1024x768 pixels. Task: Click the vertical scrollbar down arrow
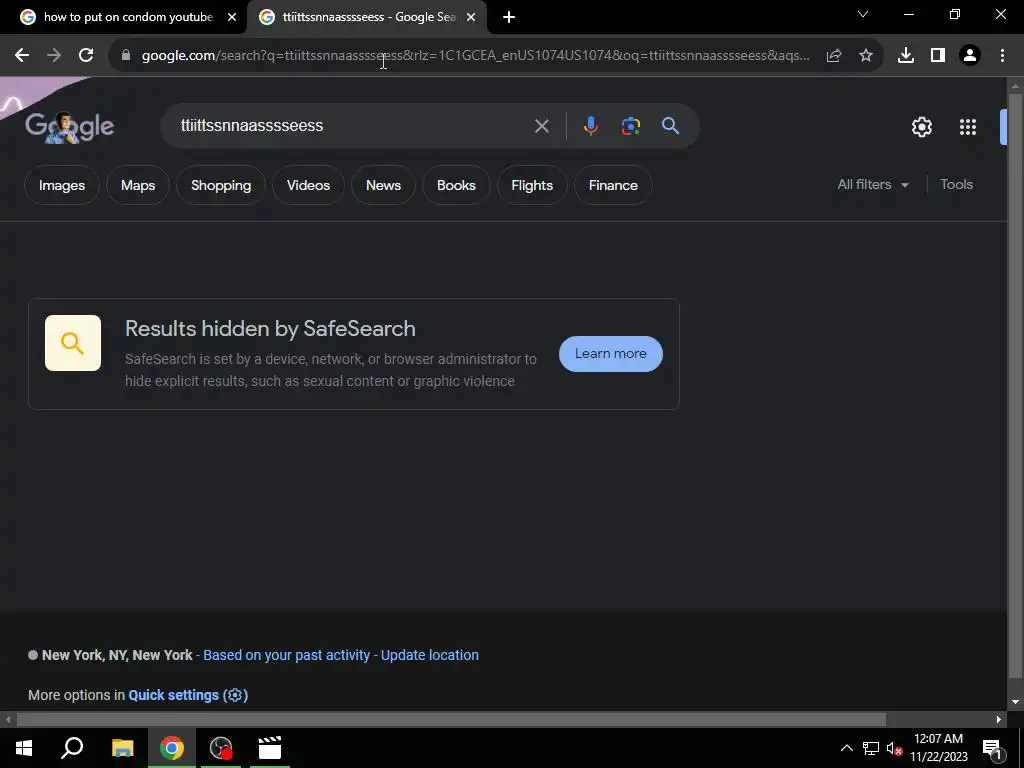tap(1015, 702)
